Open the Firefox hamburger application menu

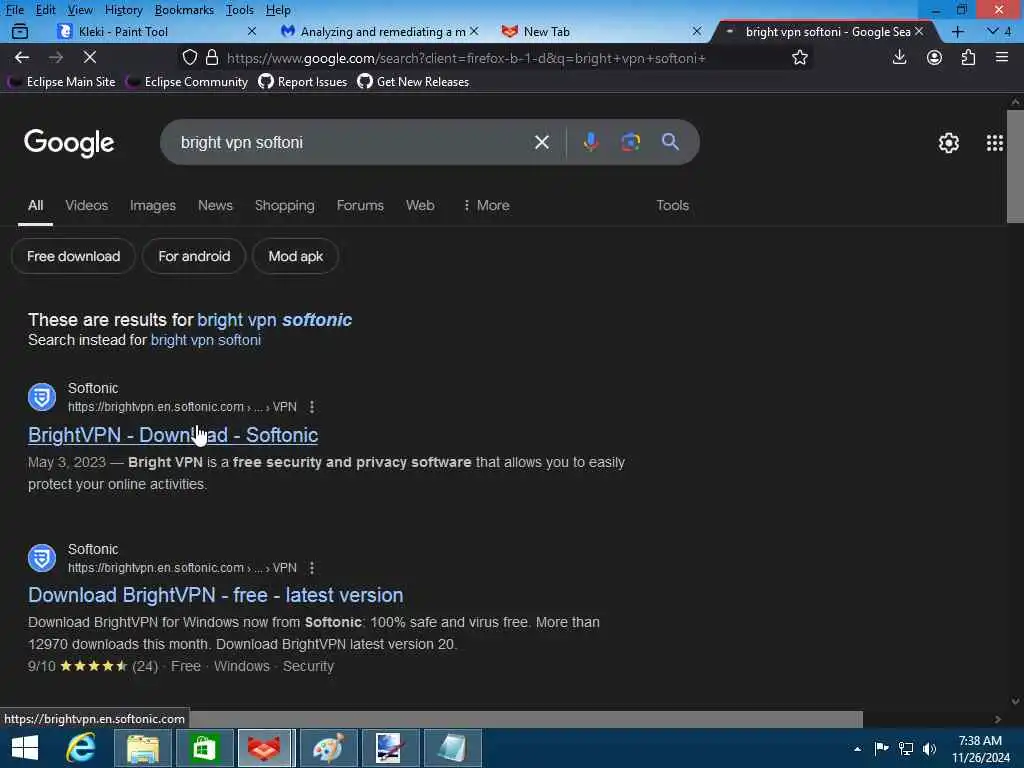1002,57
